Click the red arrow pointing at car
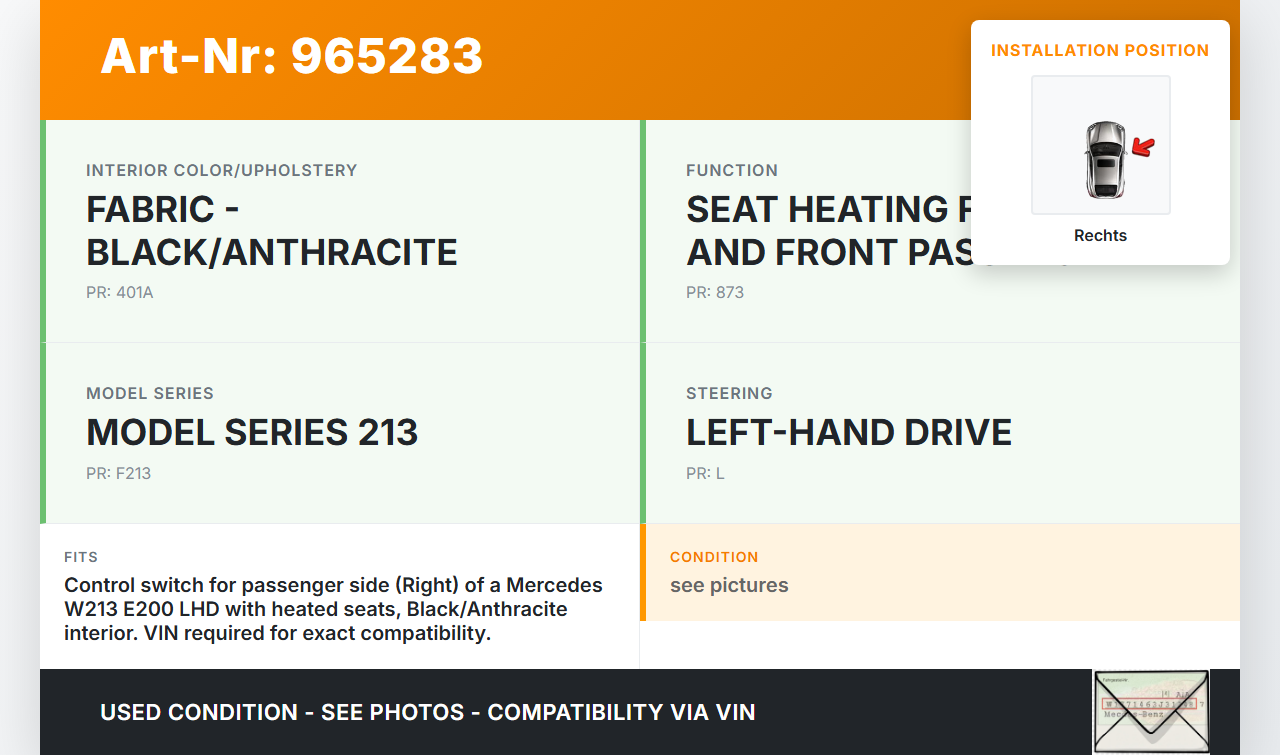 click(1143, 148)
